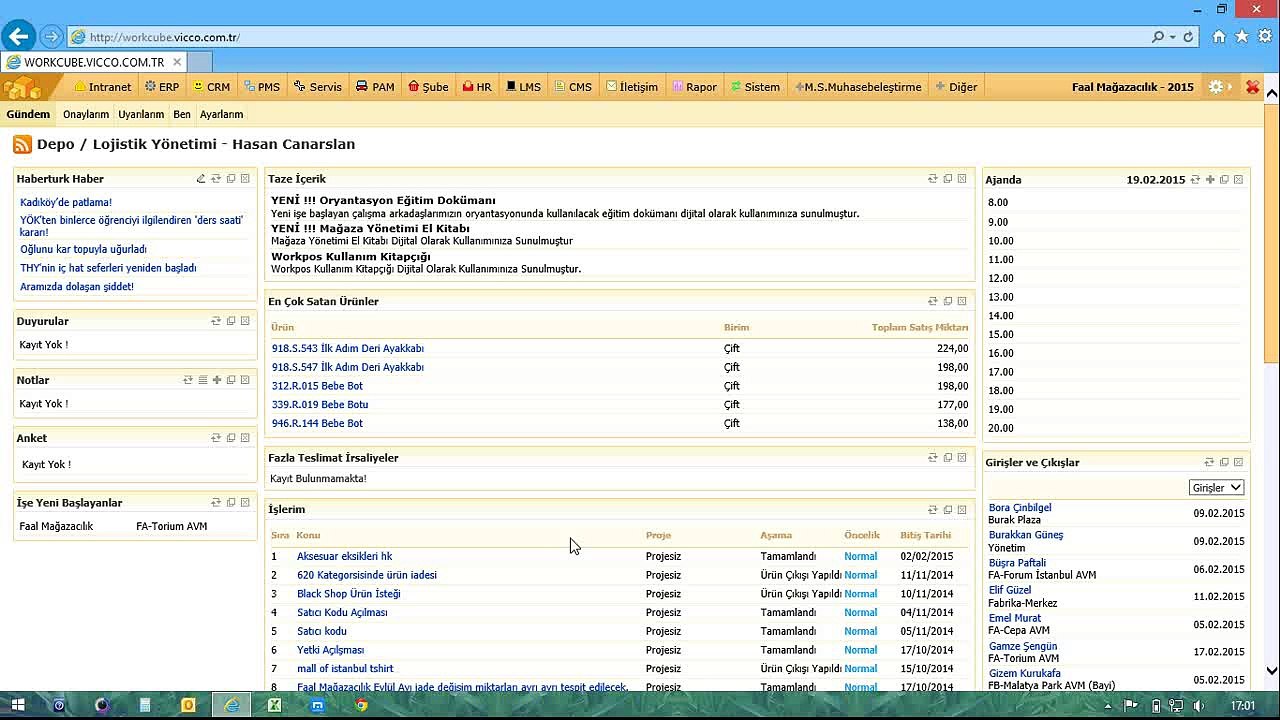This screenshot has width=1280, height=720.
Task: Open the CRM menu
Action: (x=212, y=87)
